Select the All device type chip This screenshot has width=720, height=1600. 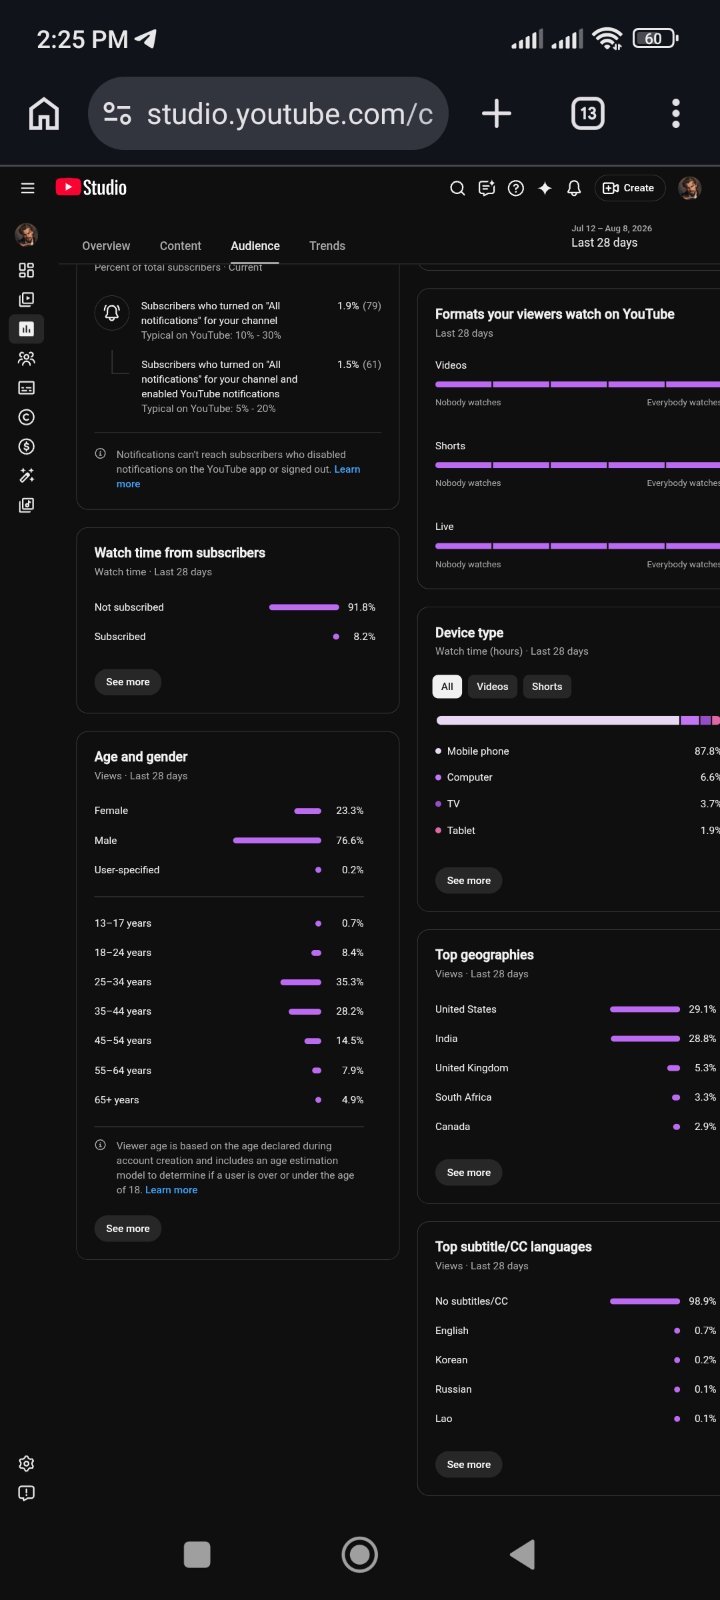click(447, 686)
